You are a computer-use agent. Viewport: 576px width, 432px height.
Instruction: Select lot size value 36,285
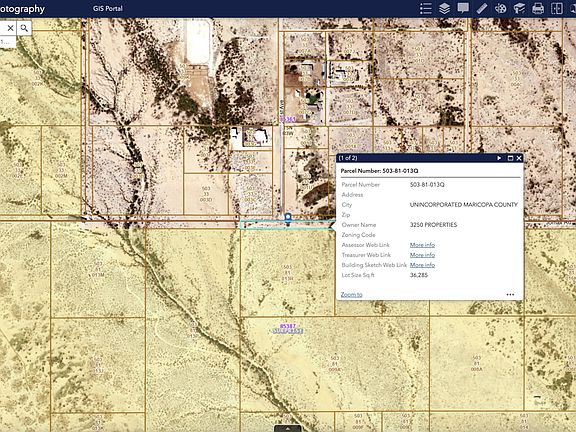(x=419, y=275)
